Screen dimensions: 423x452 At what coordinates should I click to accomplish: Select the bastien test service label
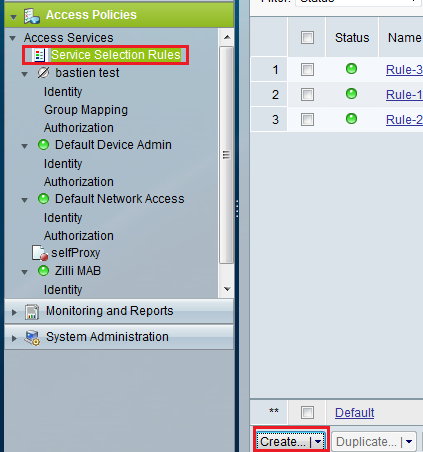tap(87, 73)
